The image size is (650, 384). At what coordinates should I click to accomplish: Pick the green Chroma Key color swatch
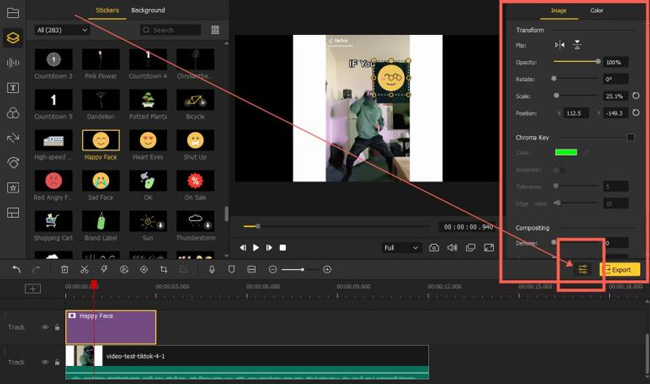point(566,152)
